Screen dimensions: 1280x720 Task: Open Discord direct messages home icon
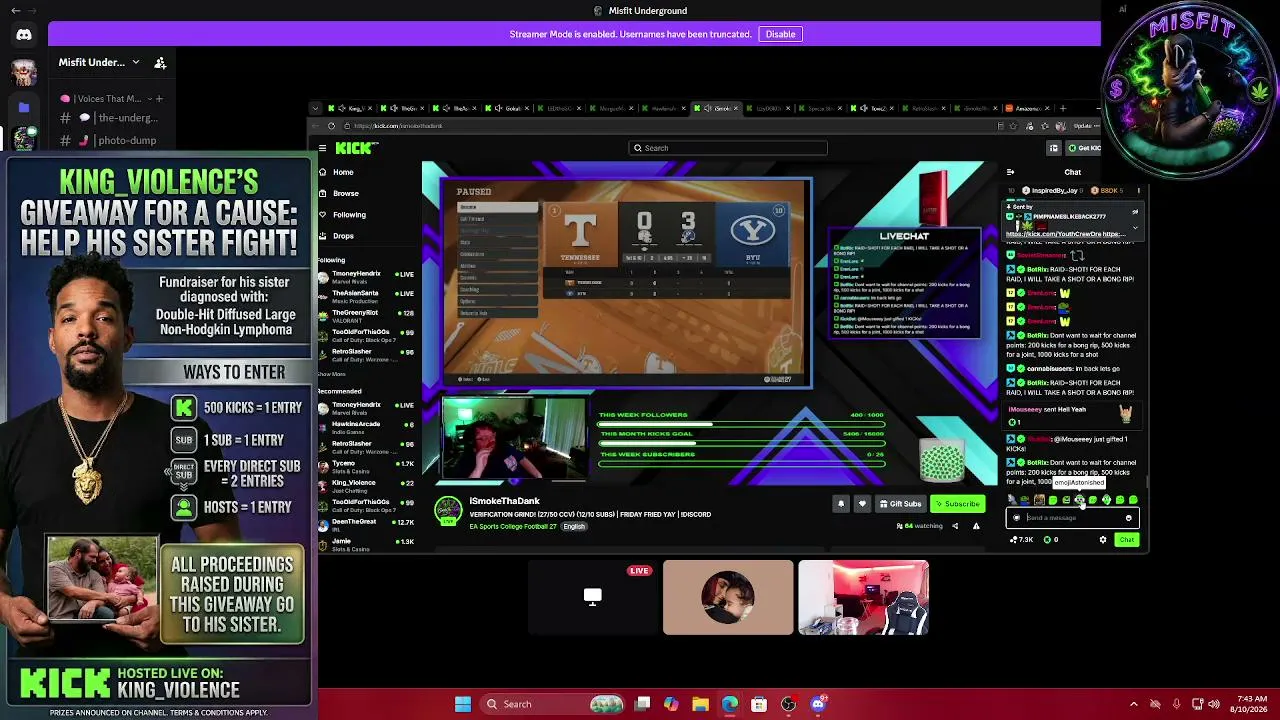coord(24,35)
